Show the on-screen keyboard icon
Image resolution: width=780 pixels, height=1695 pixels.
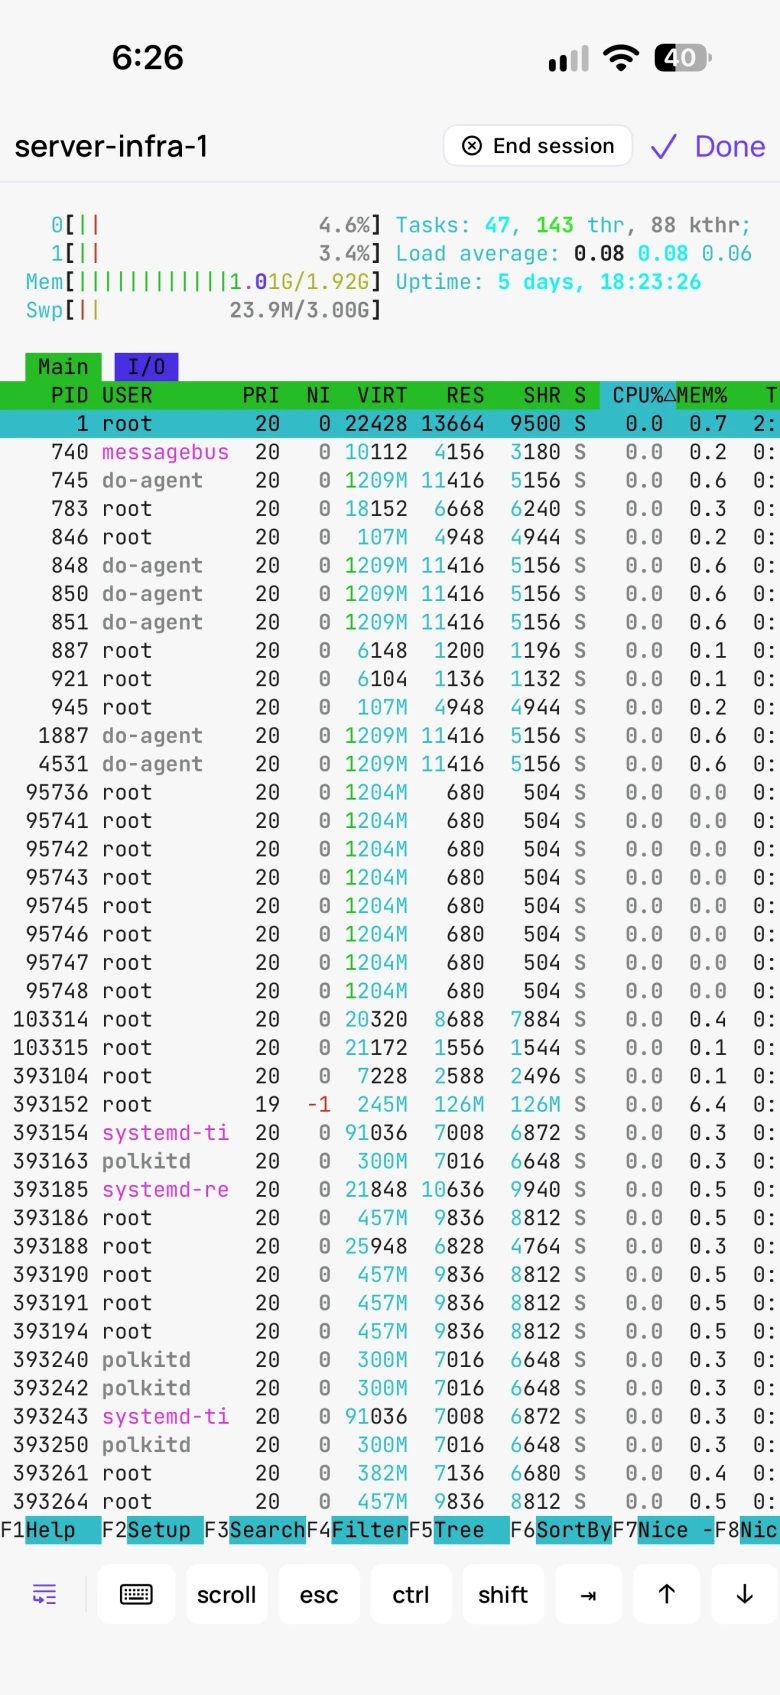(136, 1594)
